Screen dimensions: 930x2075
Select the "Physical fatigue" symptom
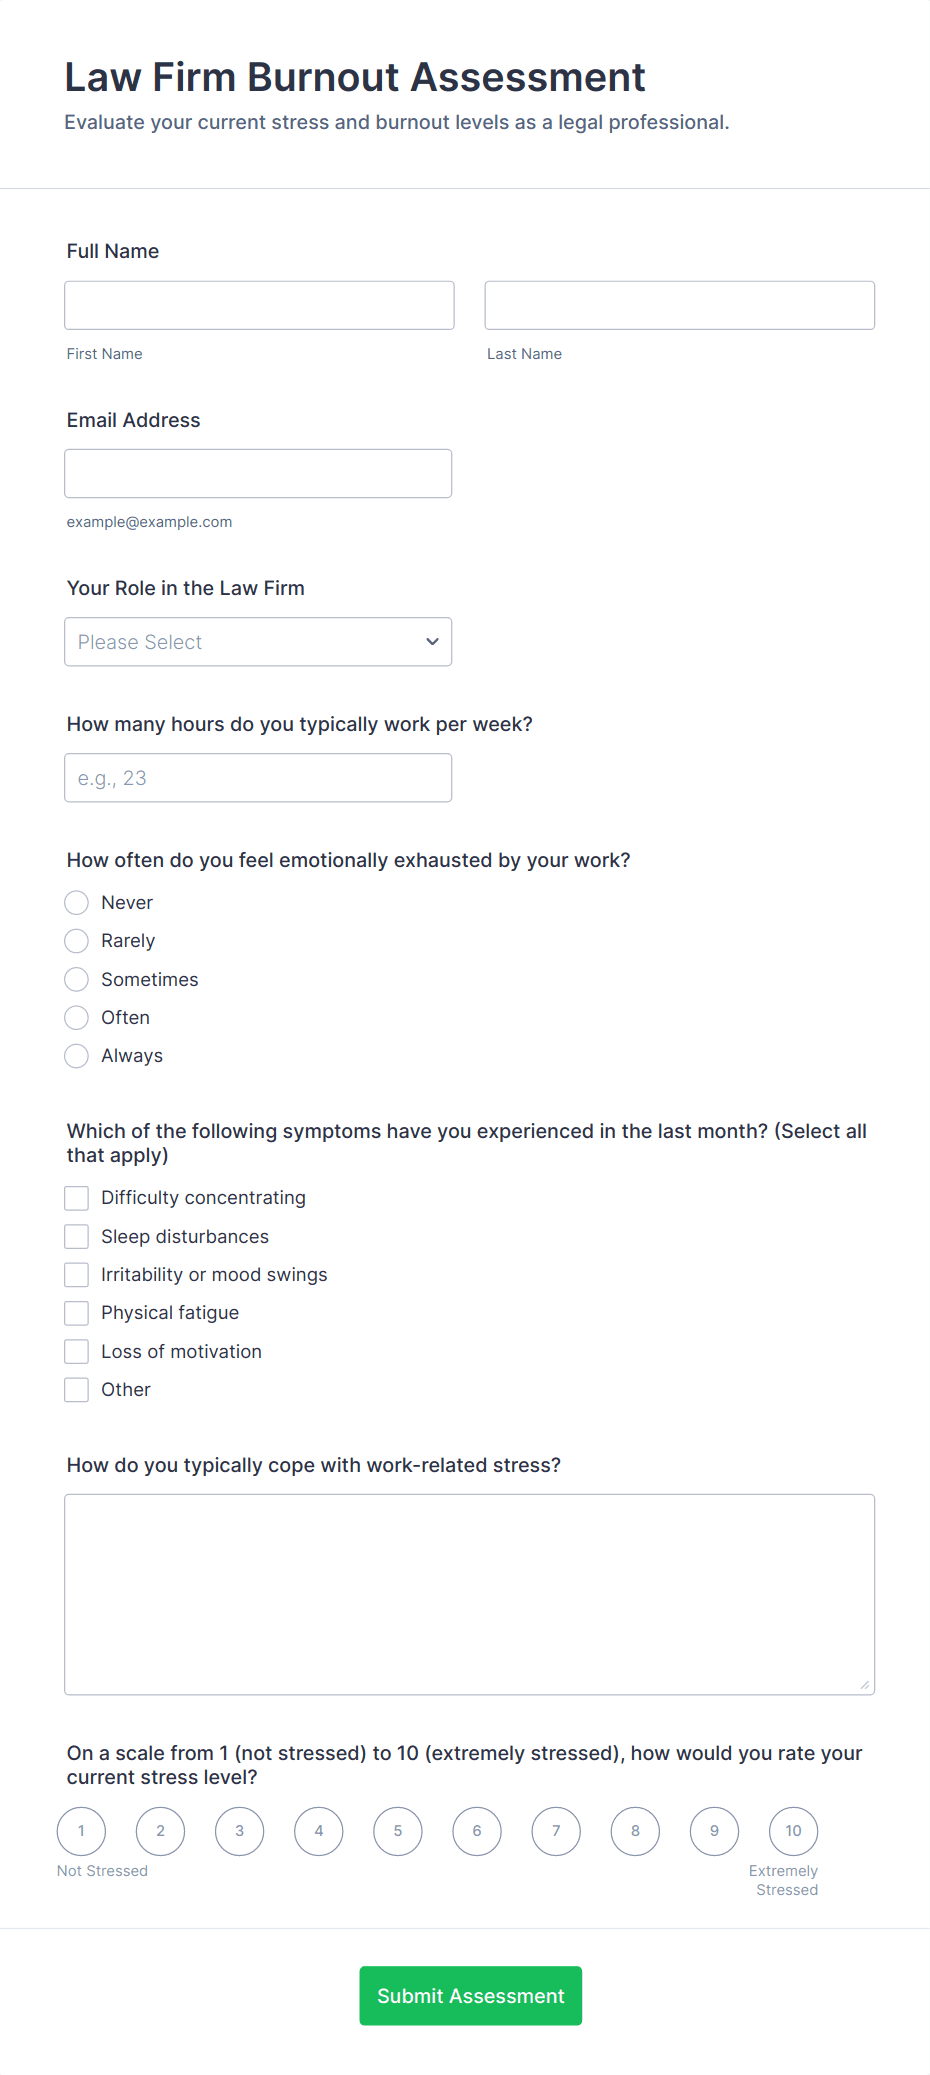(x=76, y=1312)
